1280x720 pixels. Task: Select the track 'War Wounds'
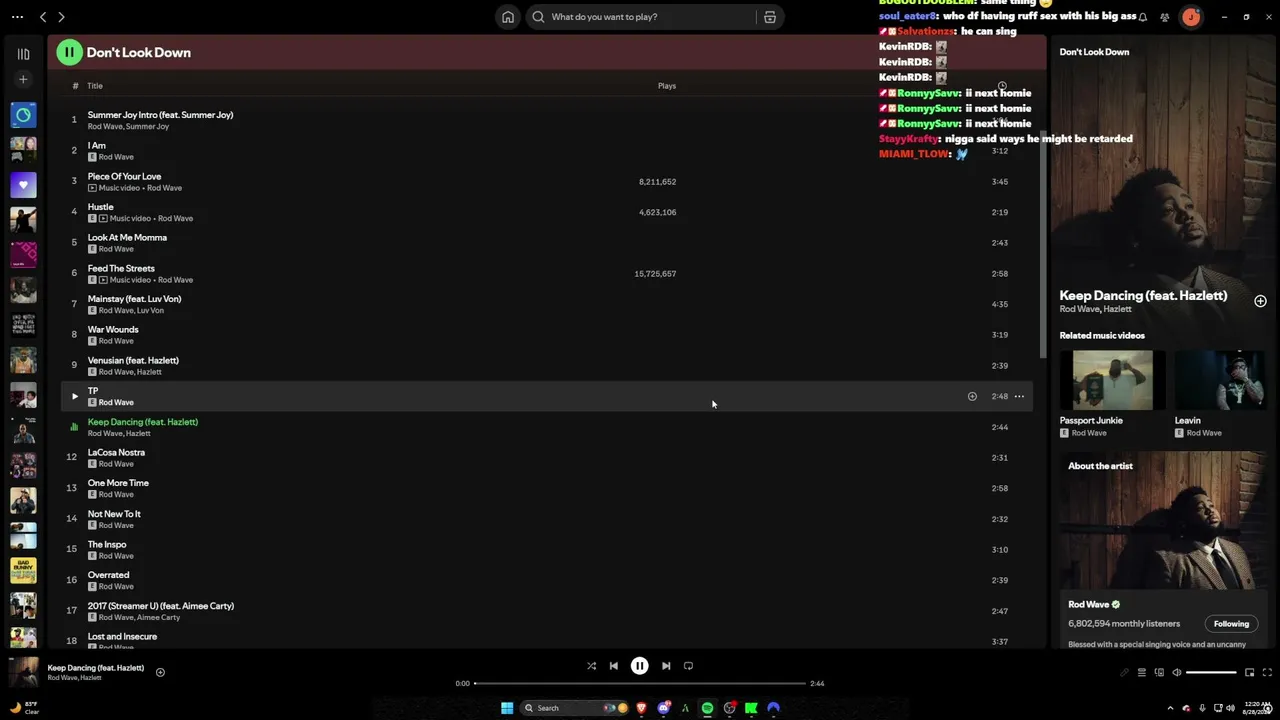[x=113, y=330]
